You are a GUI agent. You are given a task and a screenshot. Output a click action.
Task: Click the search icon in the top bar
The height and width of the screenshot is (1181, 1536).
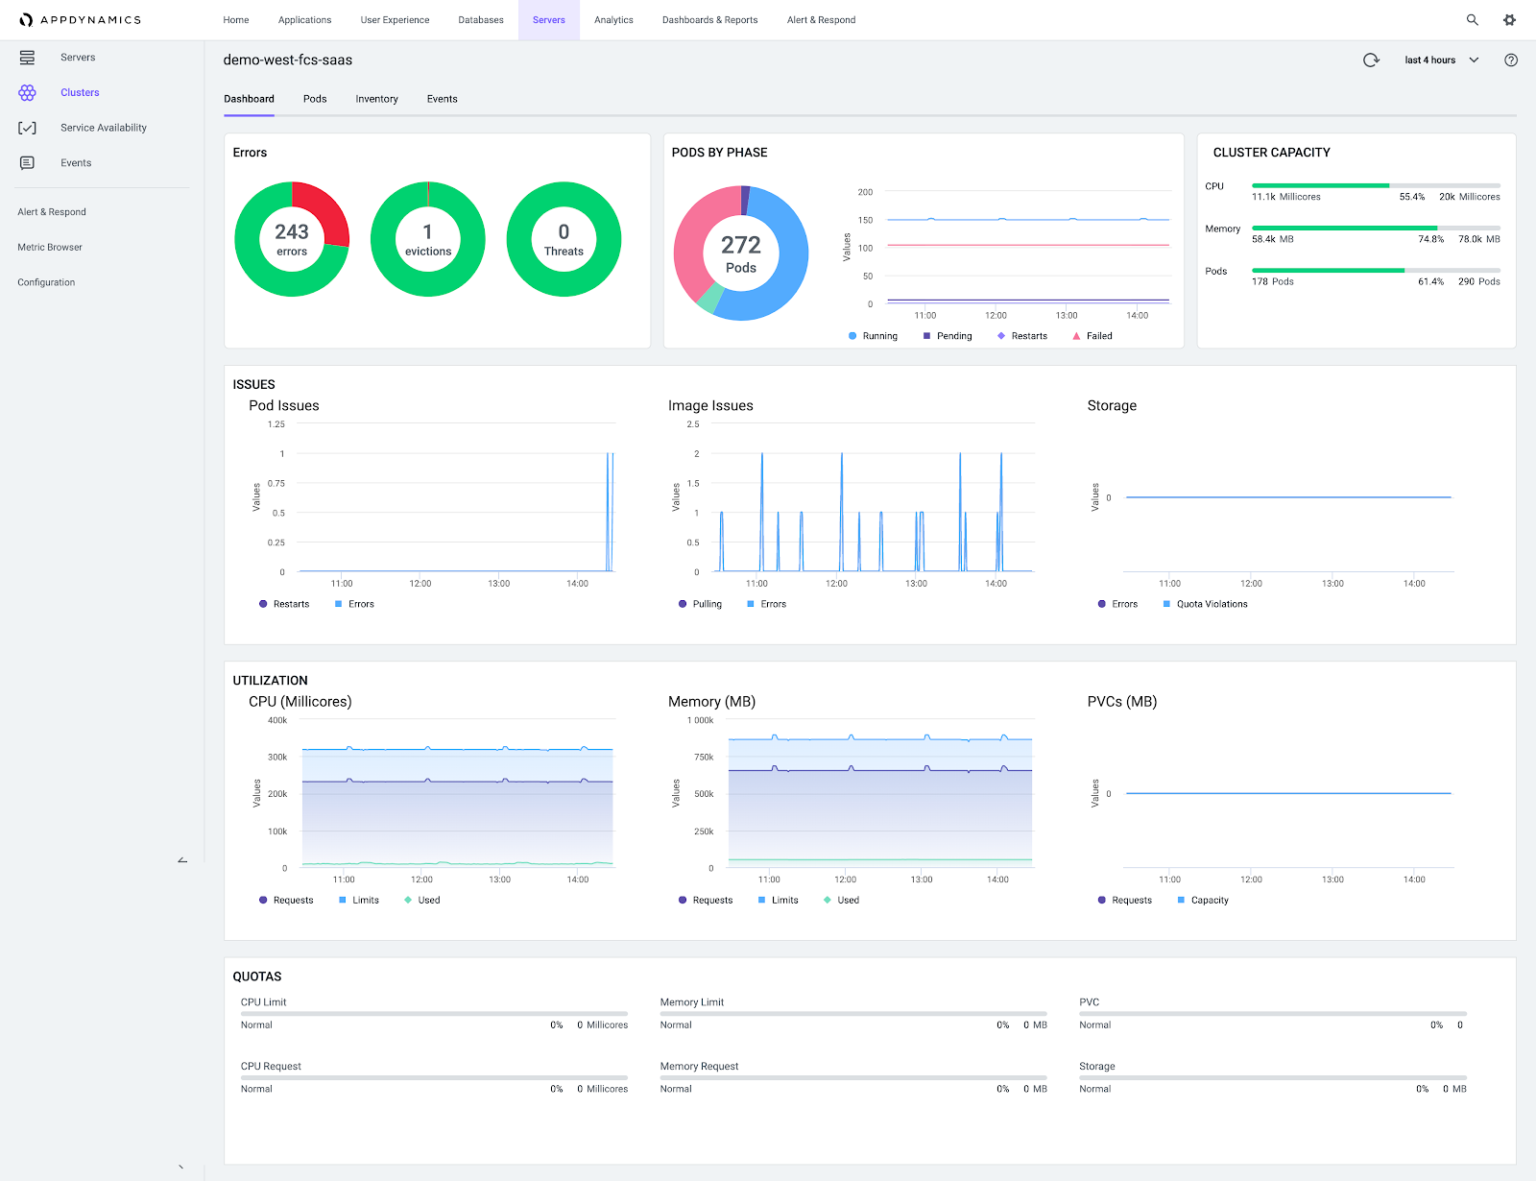[1473, 19]
